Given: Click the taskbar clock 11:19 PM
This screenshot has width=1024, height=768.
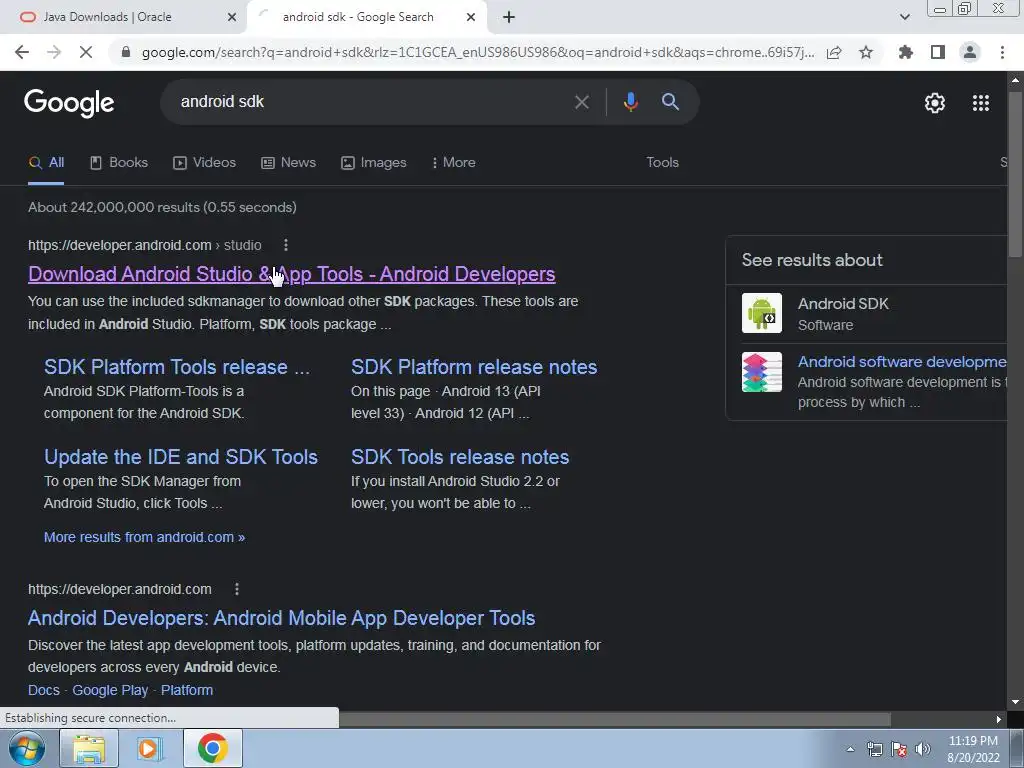Looking at the screenshot, I should [x=973, y=741].
